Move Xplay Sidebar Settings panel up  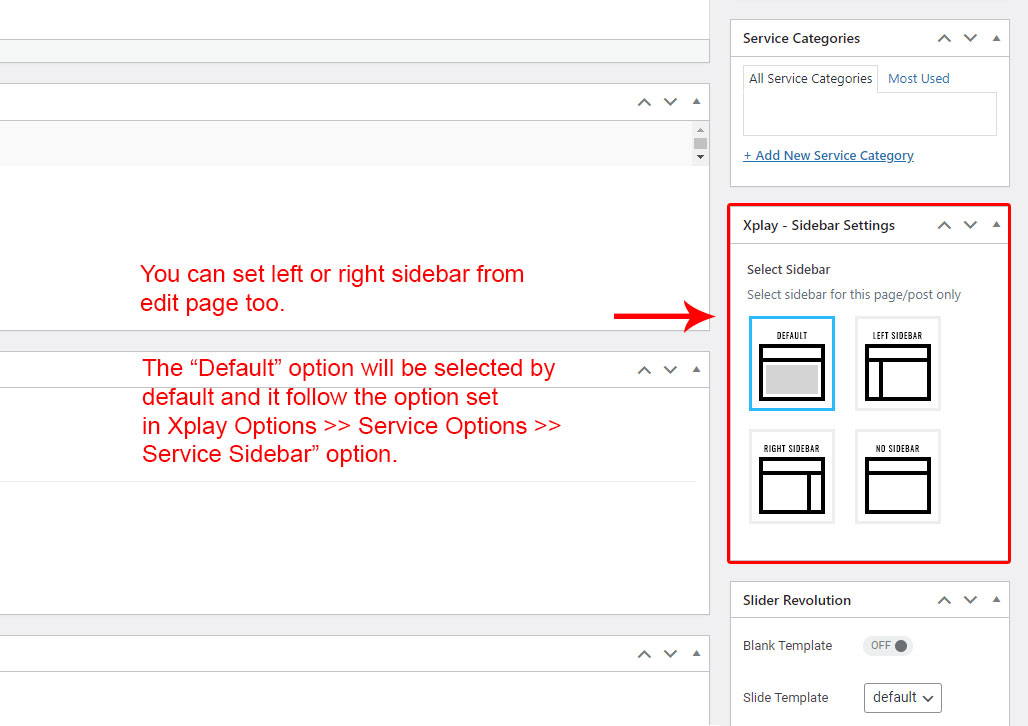pyautogui.click(x=944, y=225)
